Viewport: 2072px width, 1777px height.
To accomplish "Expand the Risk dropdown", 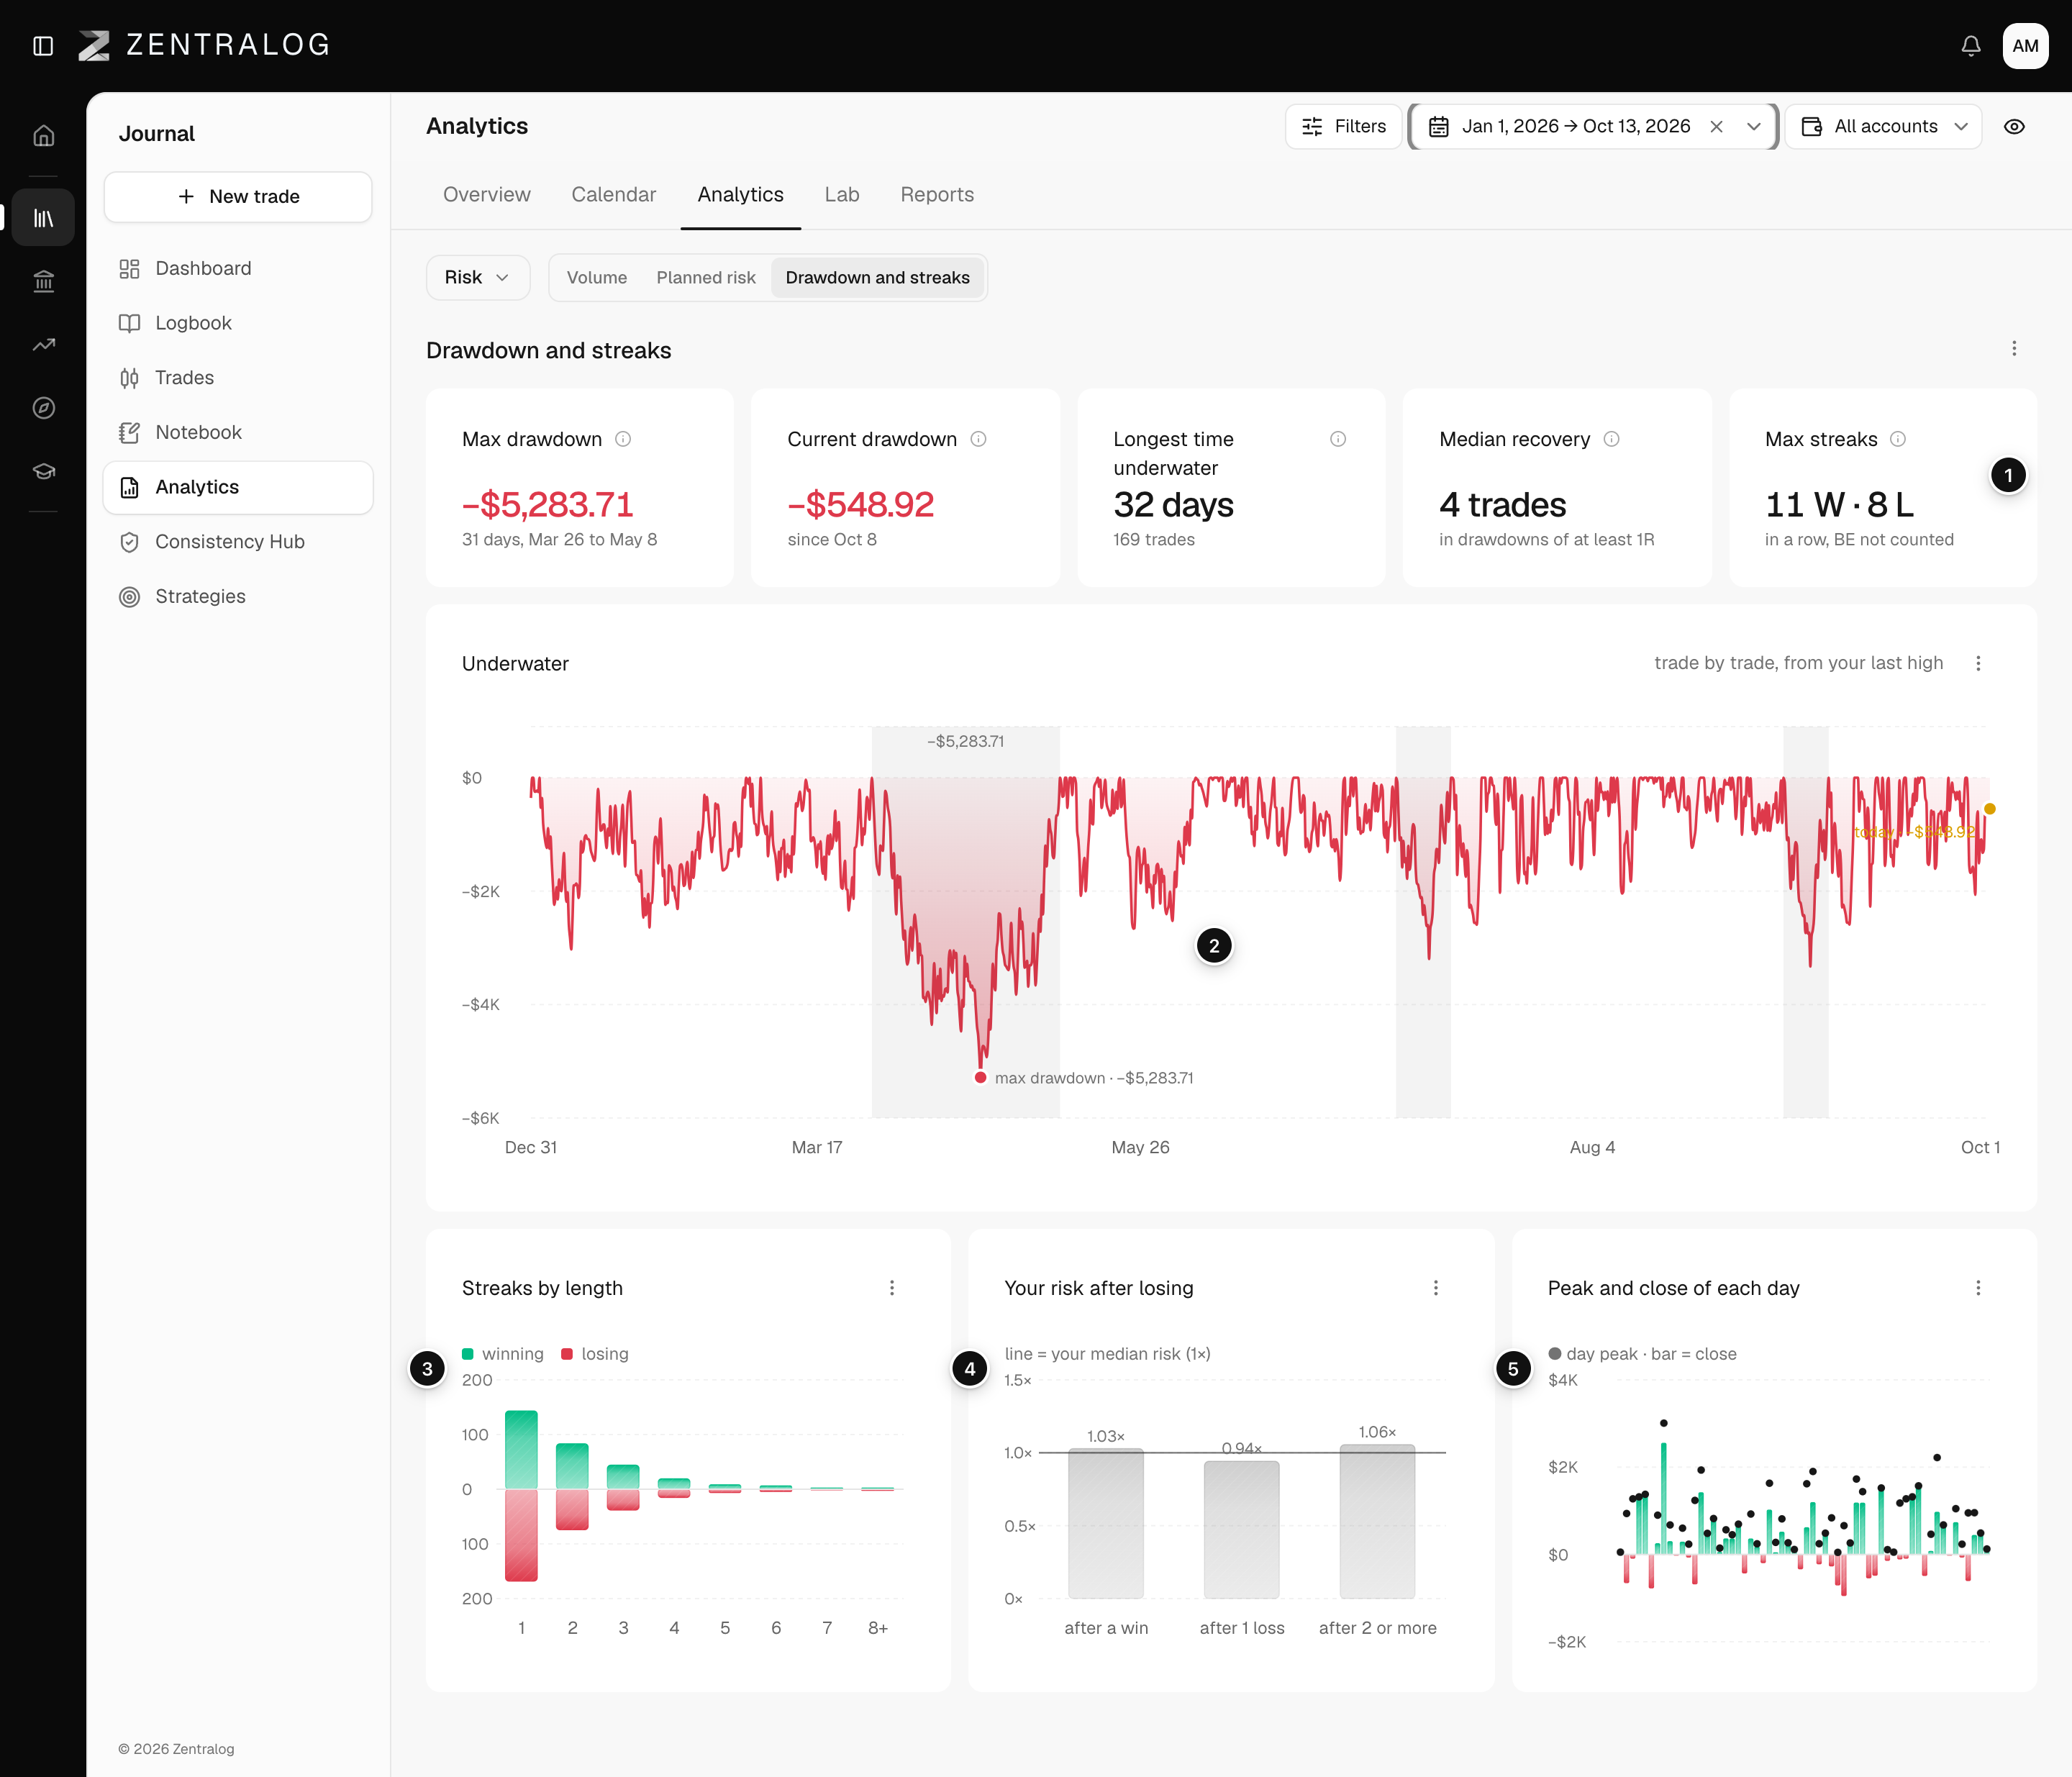I will 477,277.
